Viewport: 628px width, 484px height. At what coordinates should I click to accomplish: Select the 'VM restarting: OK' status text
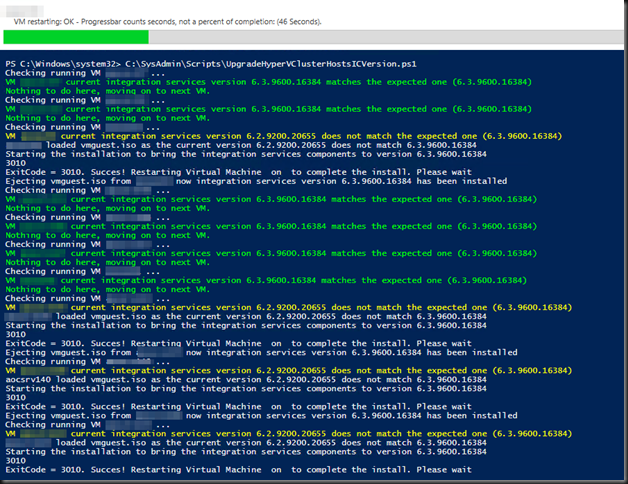point(44,22)
